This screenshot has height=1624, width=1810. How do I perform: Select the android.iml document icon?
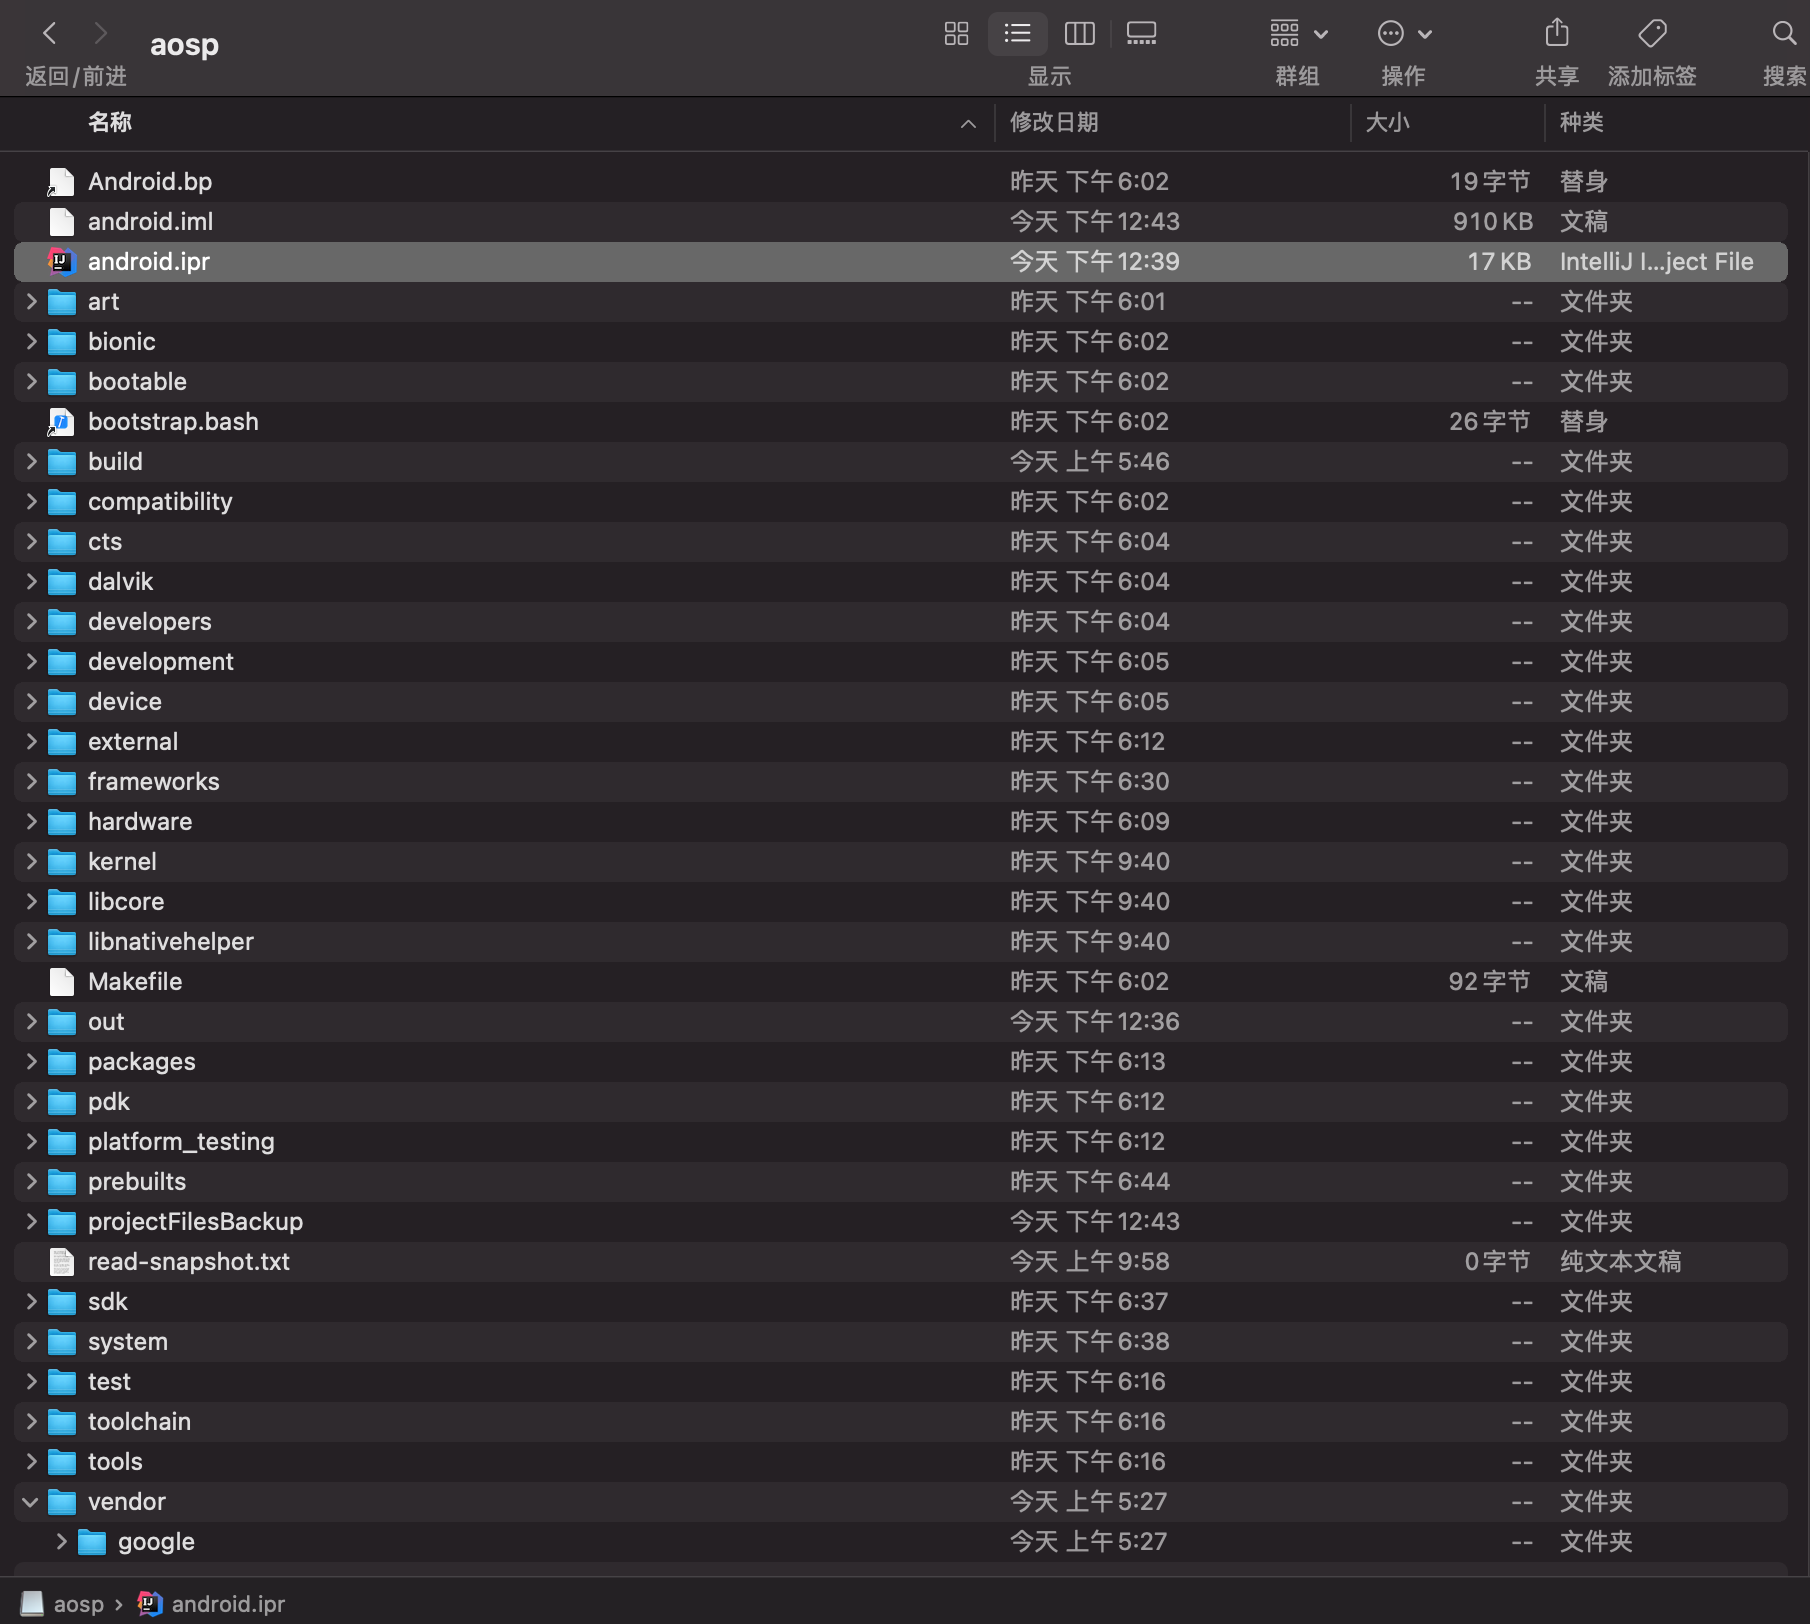61,221
